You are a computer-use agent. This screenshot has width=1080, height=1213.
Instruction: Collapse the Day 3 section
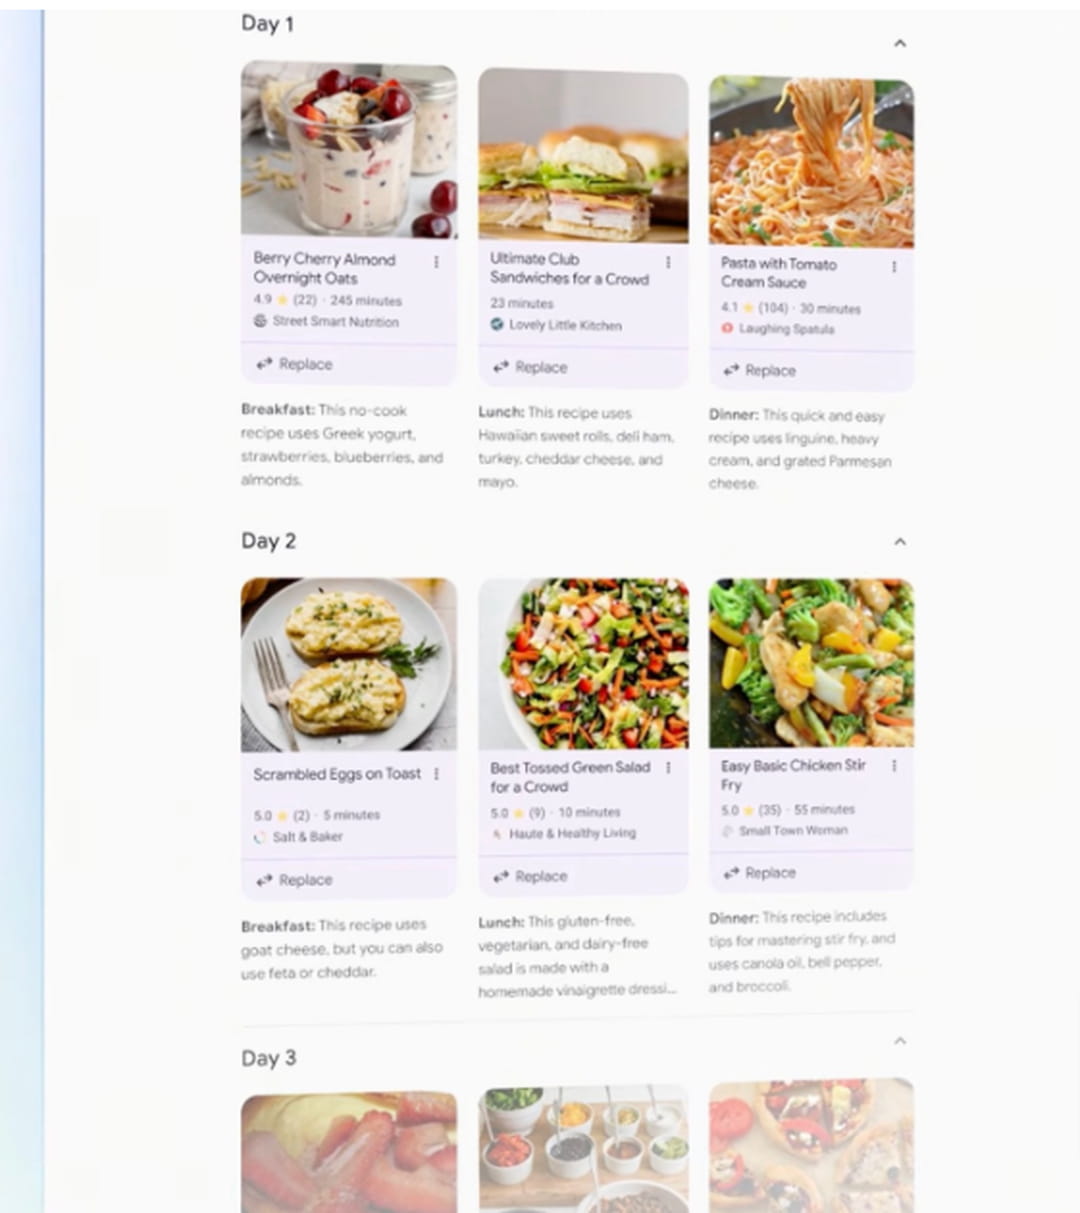coord(900,1041)
